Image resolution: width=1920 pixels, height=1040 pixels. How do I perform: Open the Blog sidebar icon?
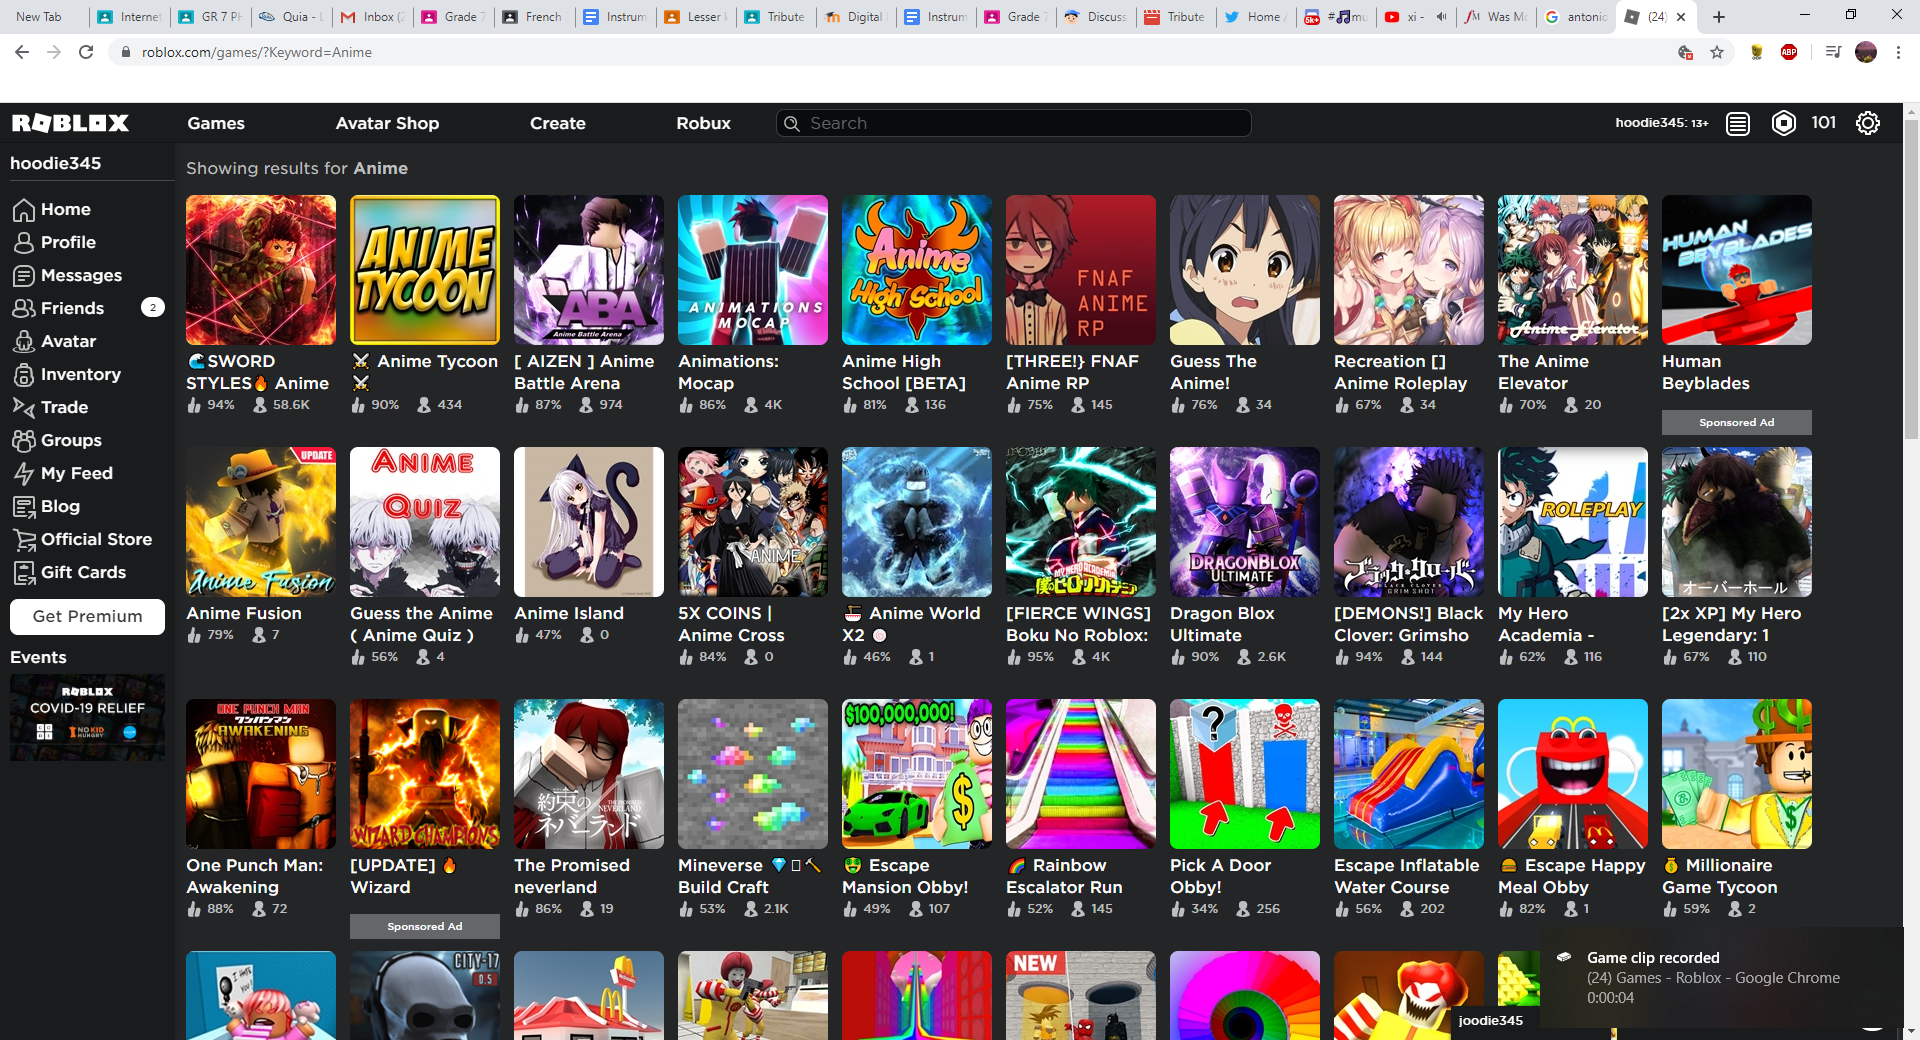pos(24,507)
